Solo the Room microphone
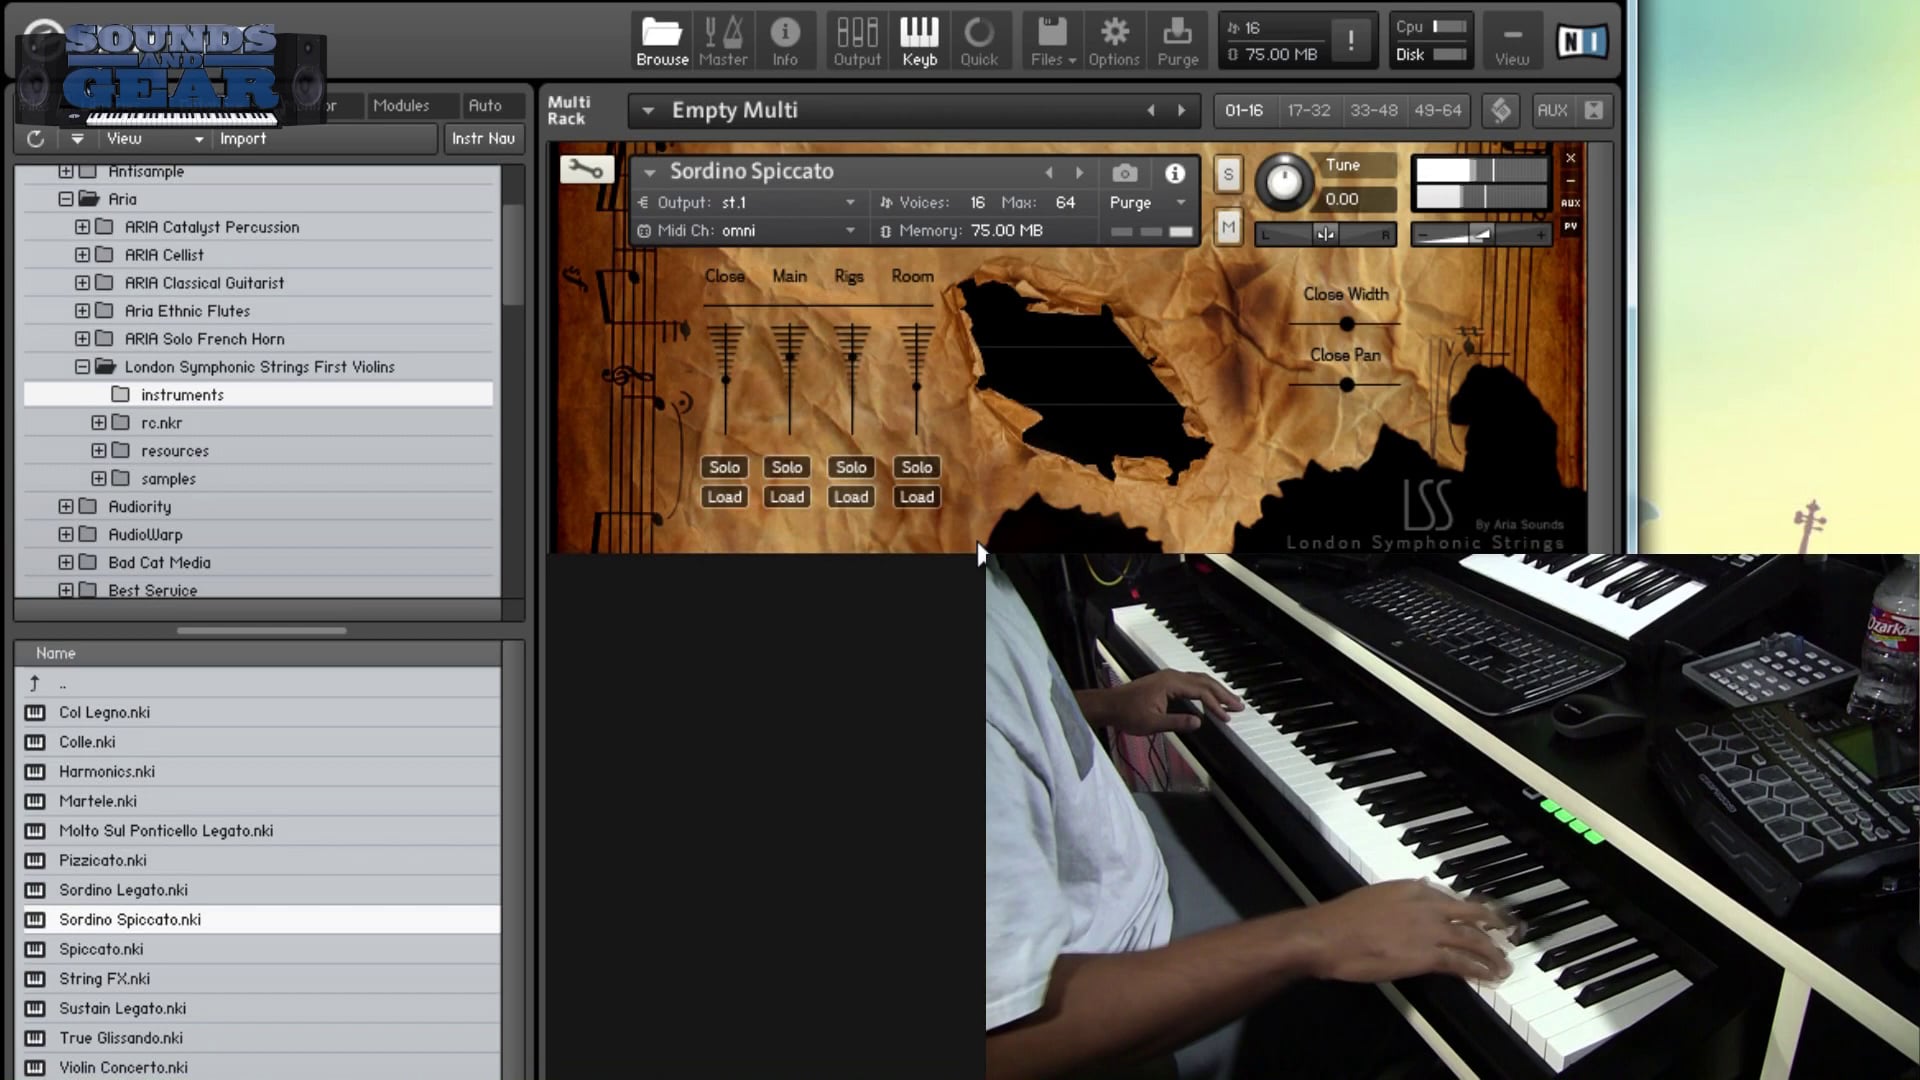Image resolution: width=1920 pixels, height=1080 pixels. click(x=916, y=467)
